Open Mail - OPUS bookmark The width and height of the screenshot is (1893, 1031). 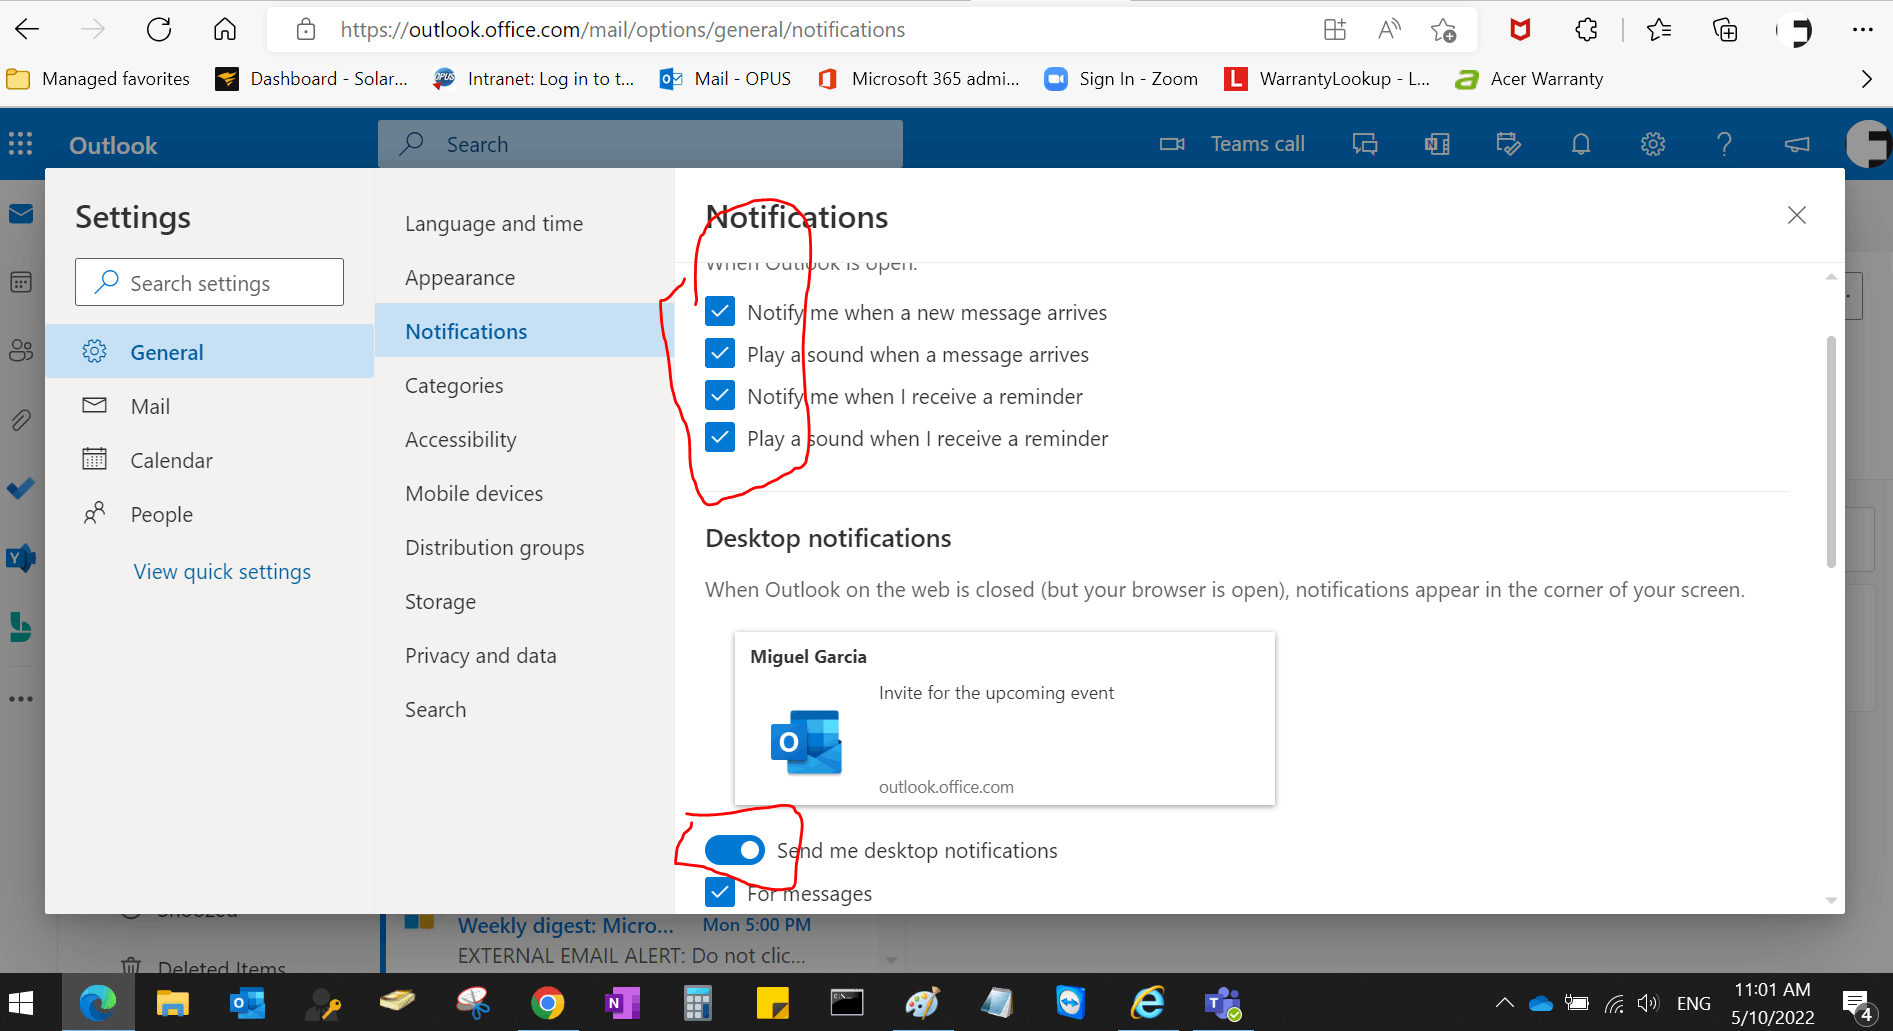726,79
